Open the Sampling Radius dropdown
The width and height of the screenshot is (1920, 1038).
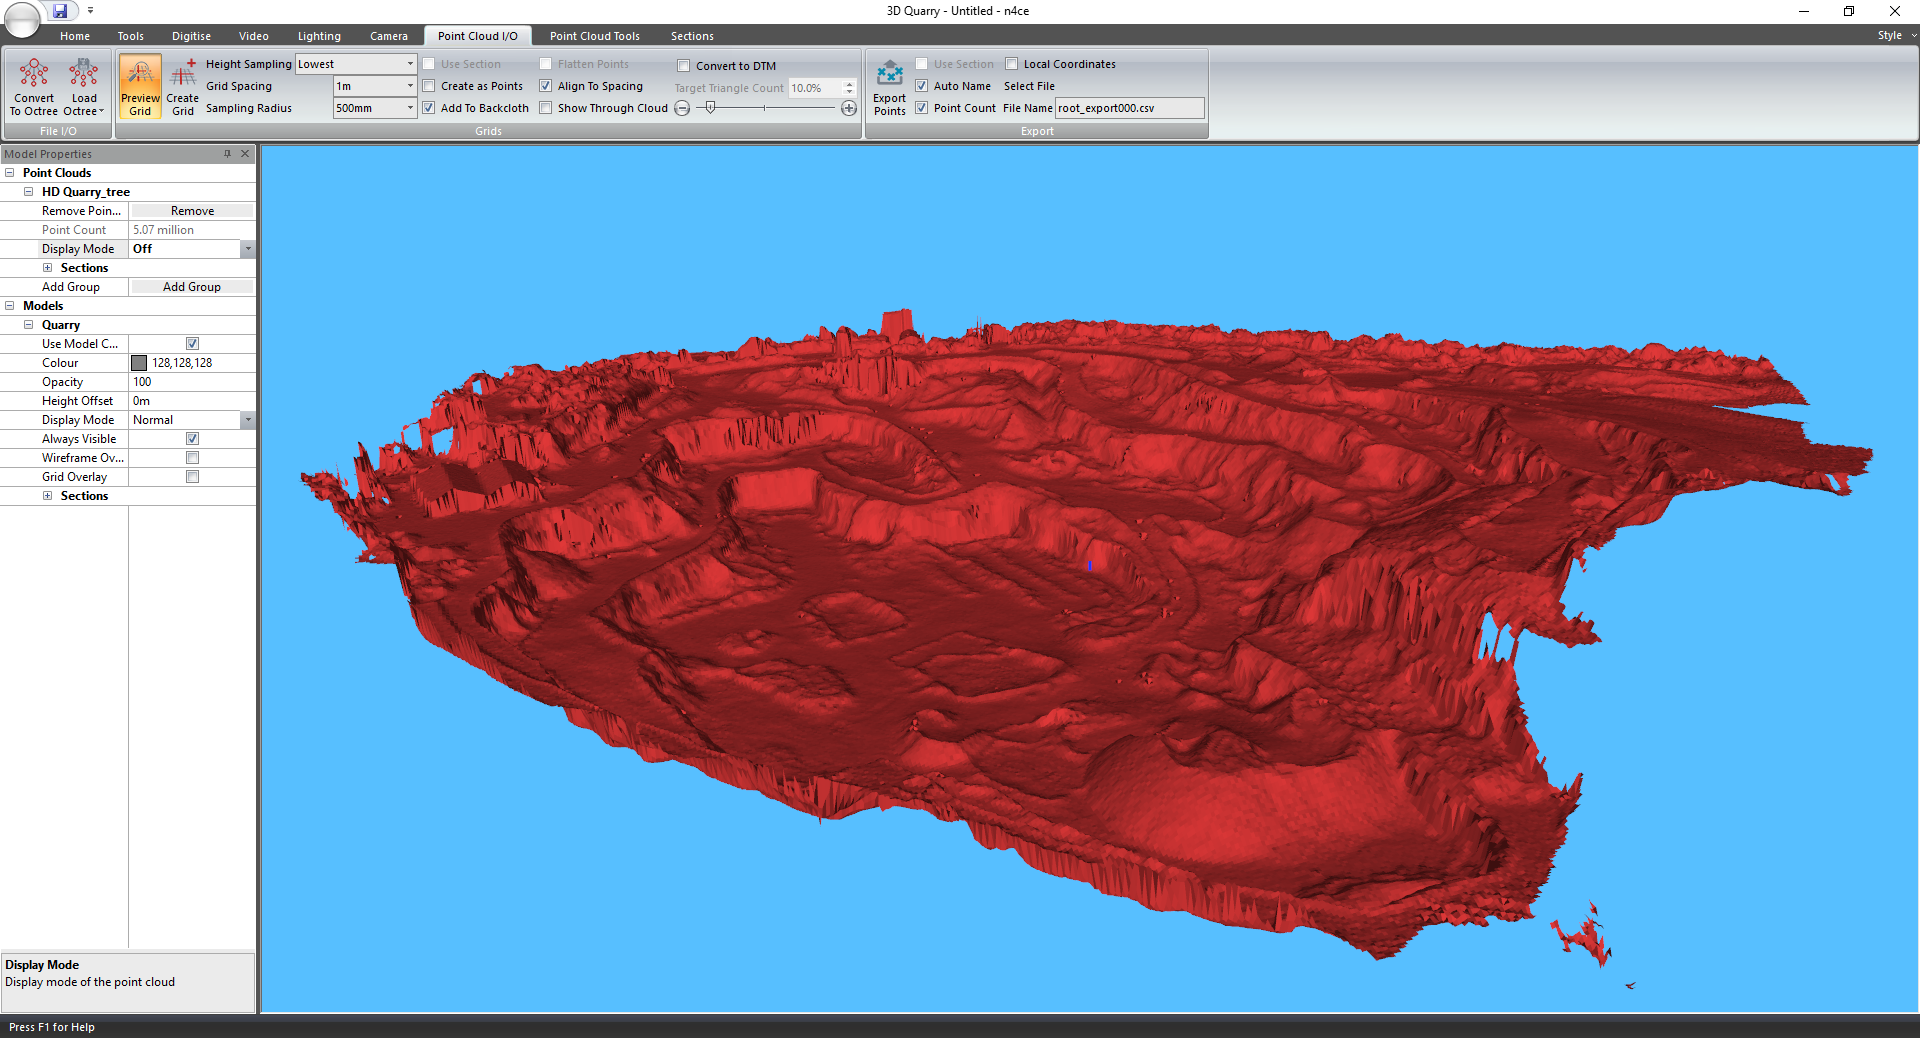[x=410, y=108]
